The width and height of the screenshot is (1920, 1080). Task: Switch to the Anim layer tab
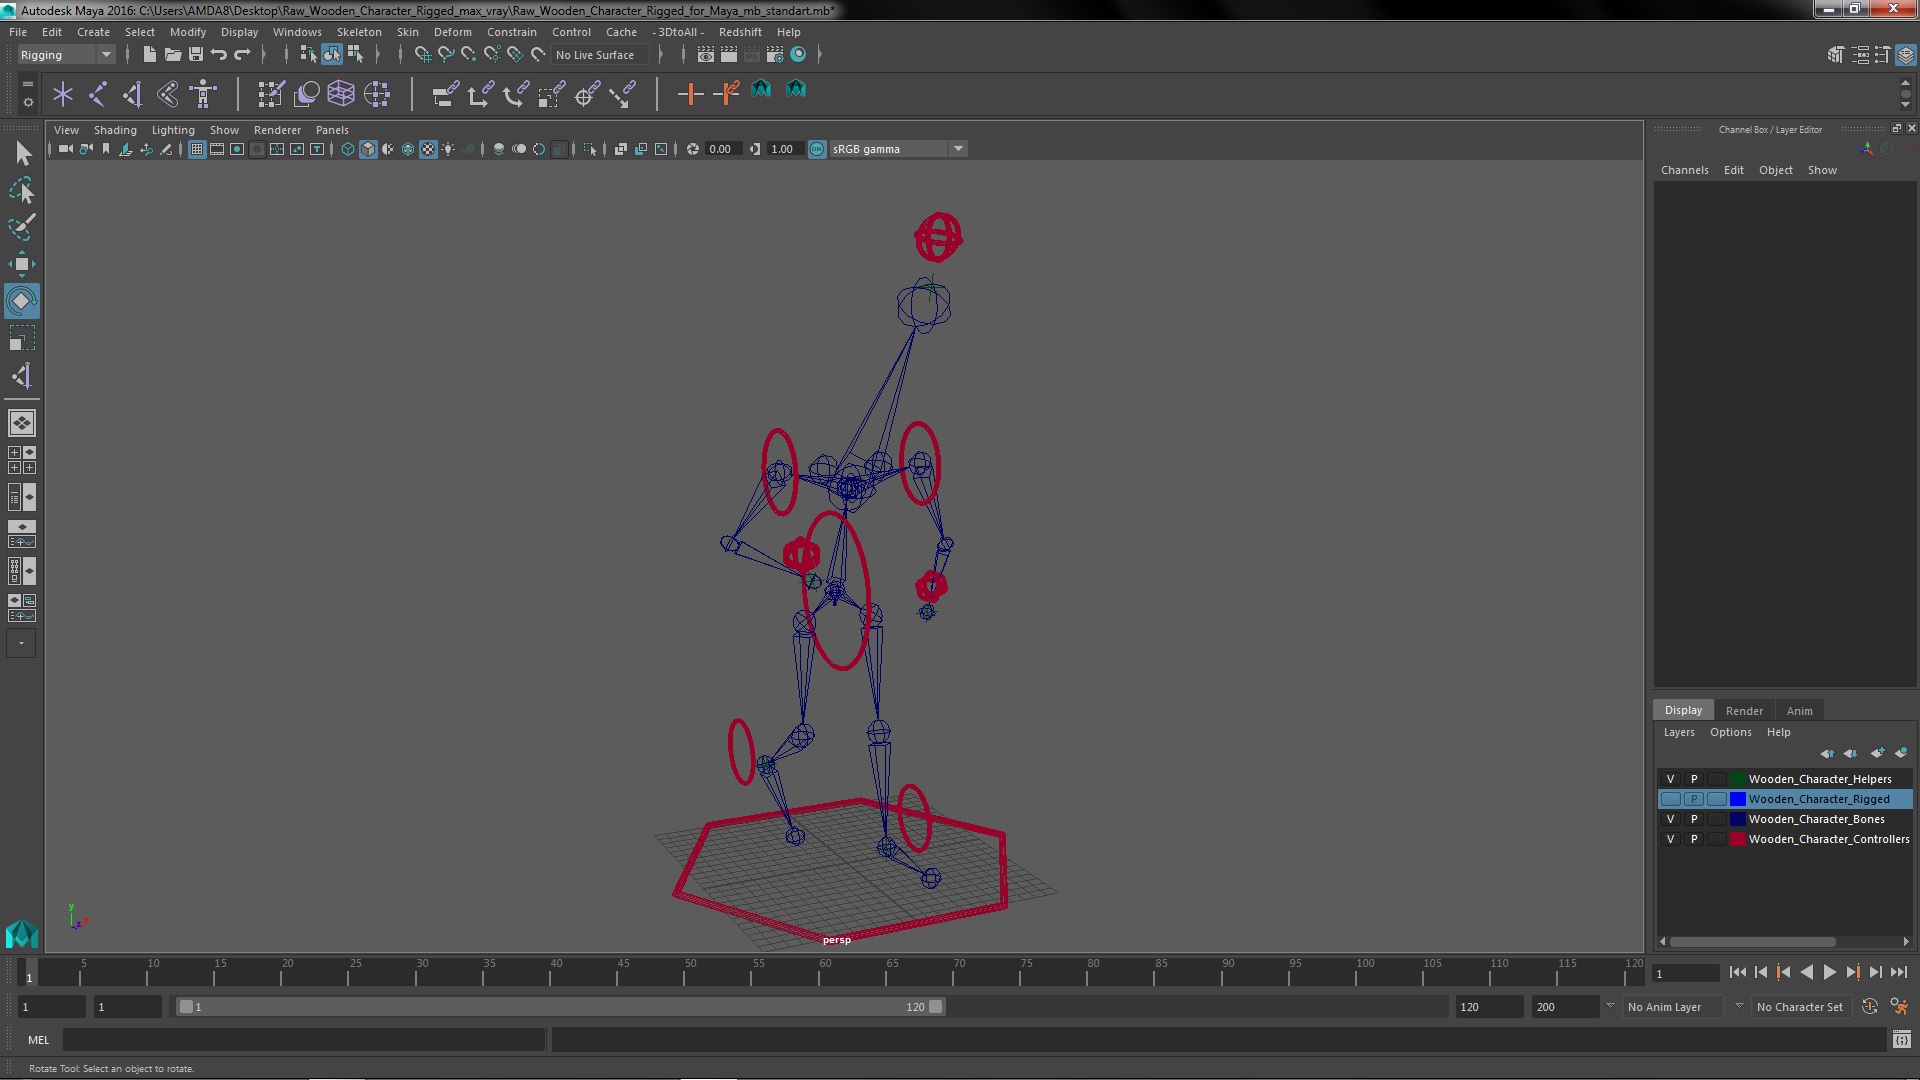coord(1799,711)
